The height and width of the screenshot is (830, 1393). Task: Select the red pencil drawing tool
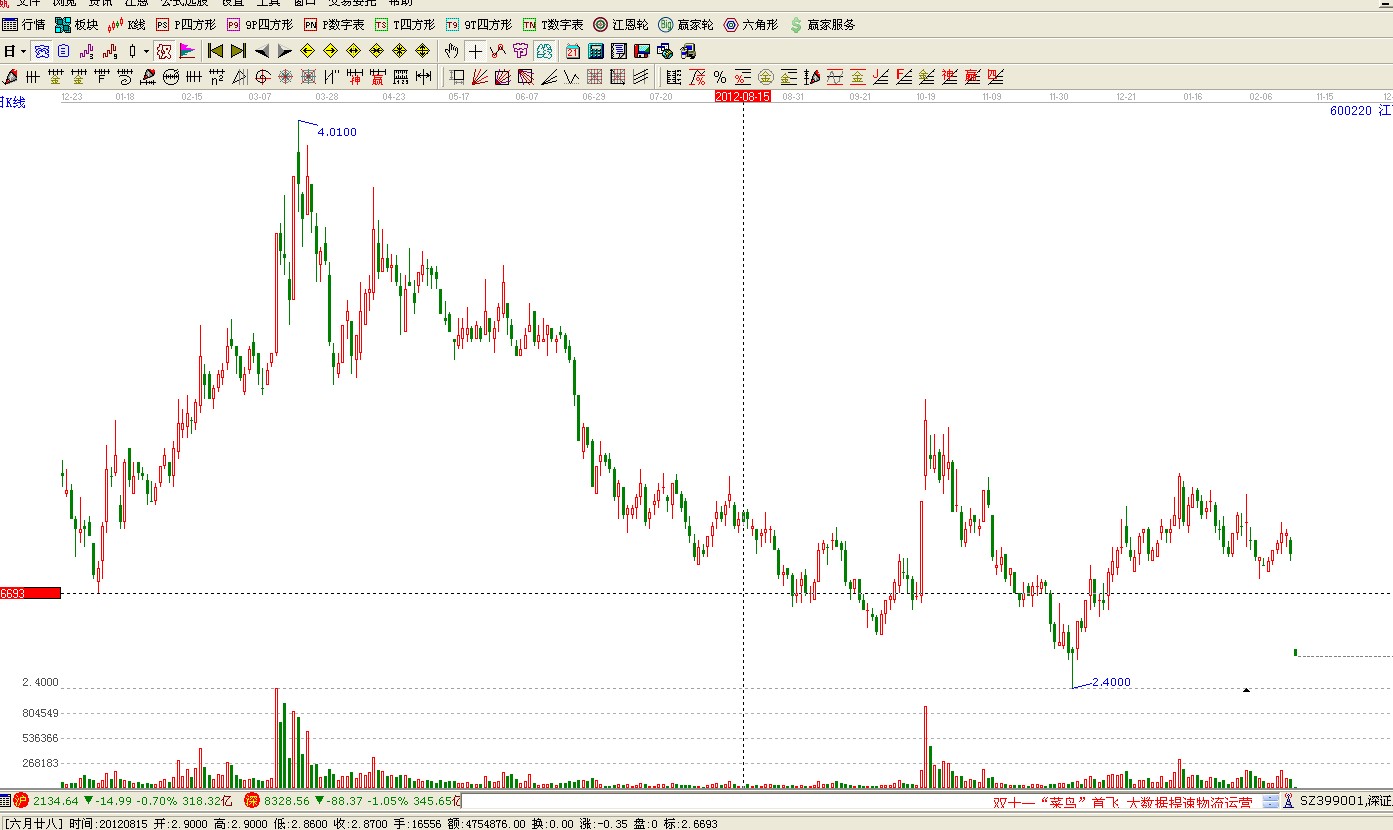(11, 77)
